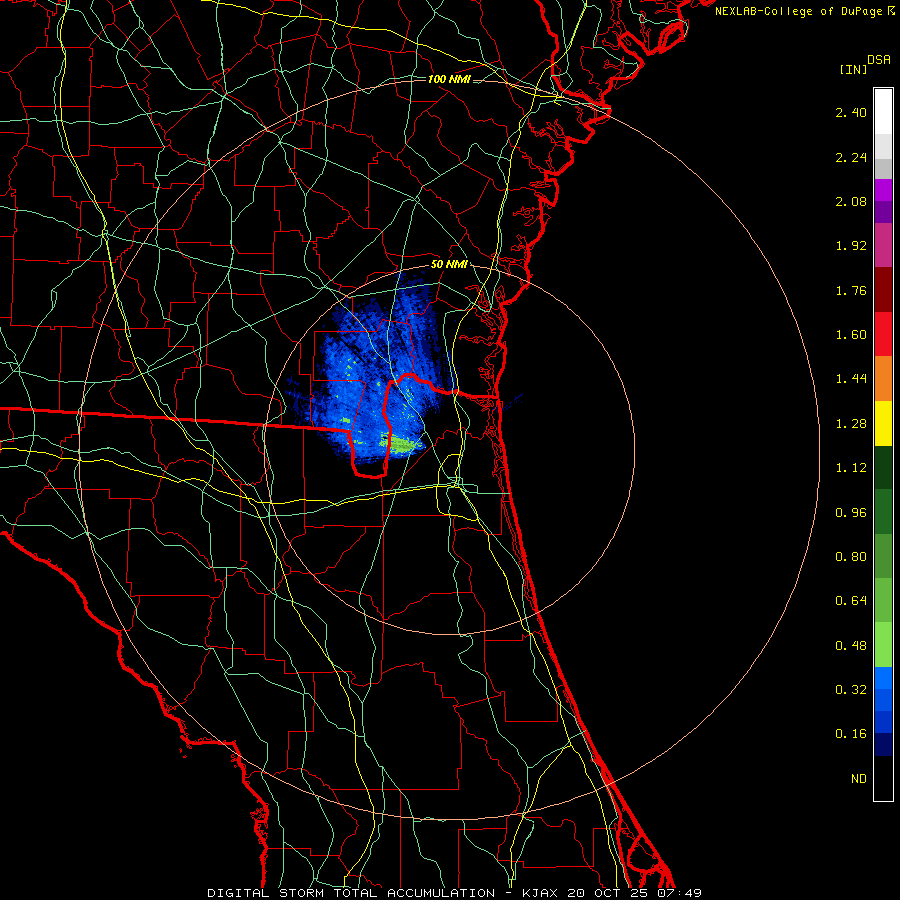The height and width of the screenshot is (900, 900).
Task: Click the 1.44 legend value
Action: (x=851, y=379)
